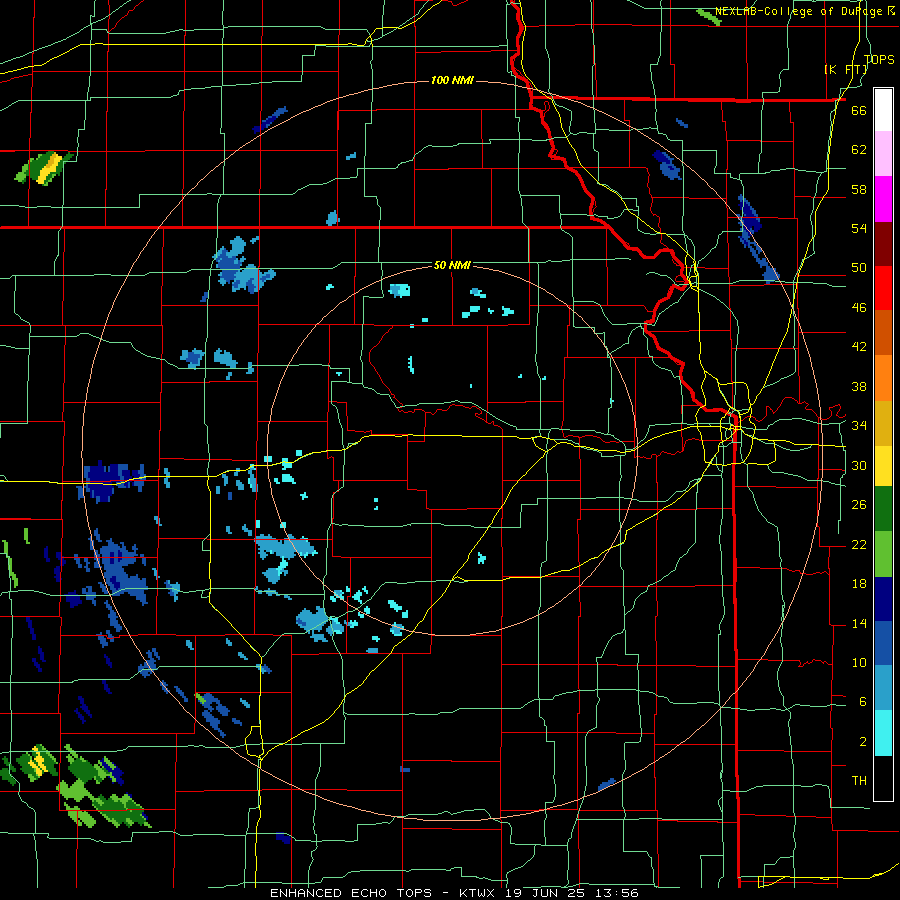Click the magenta 58 kft legend swatch

coord(883,199)
